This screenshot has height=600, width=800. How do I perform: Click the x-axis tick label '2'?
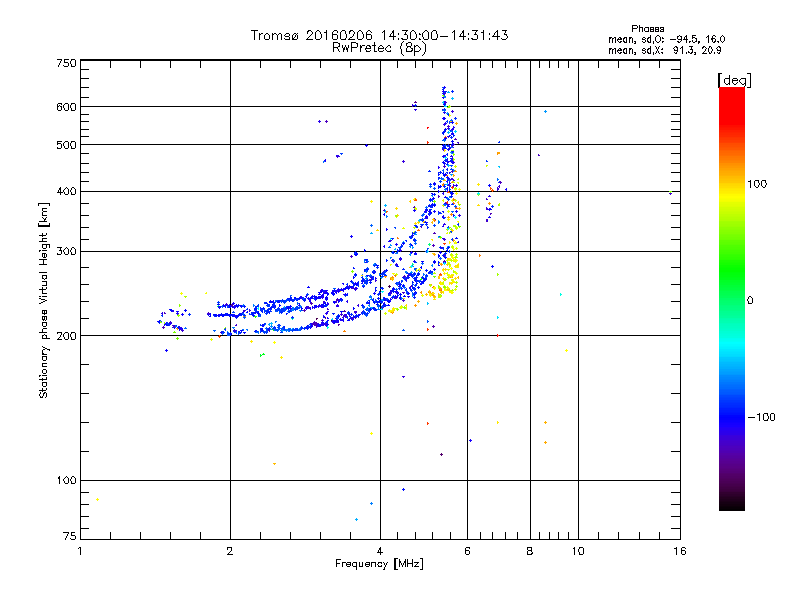coord(230,551)
